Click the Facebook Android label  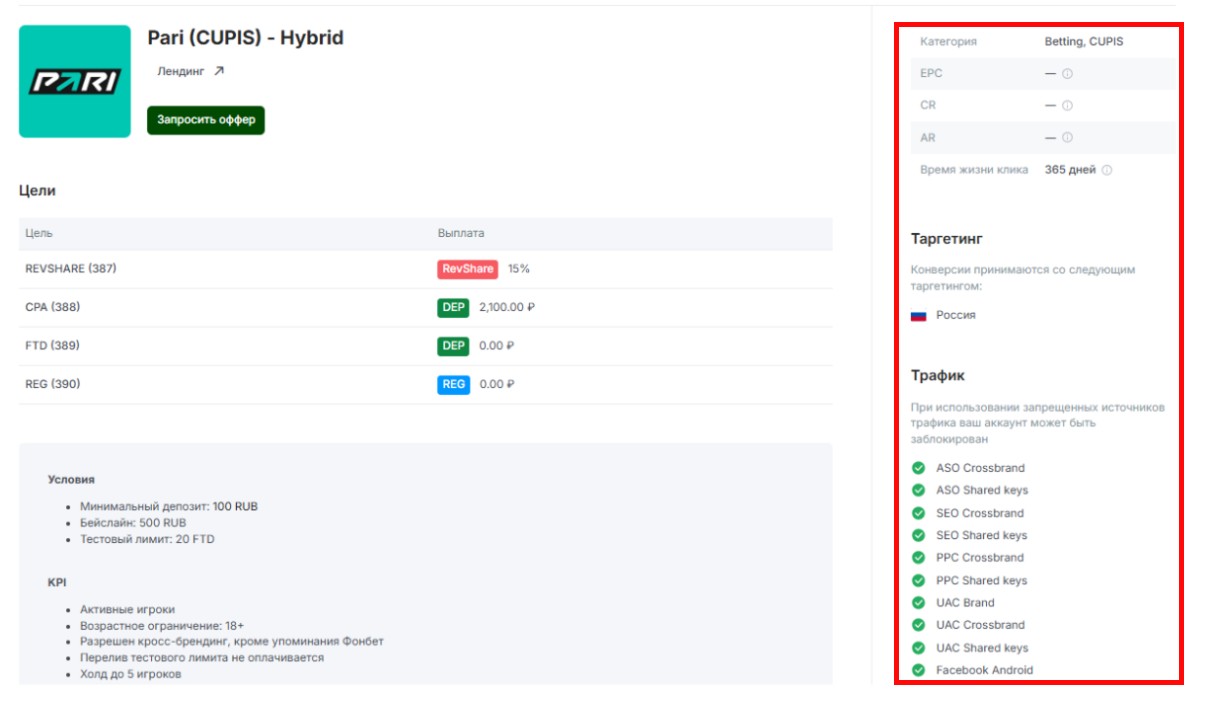(985, 670)
